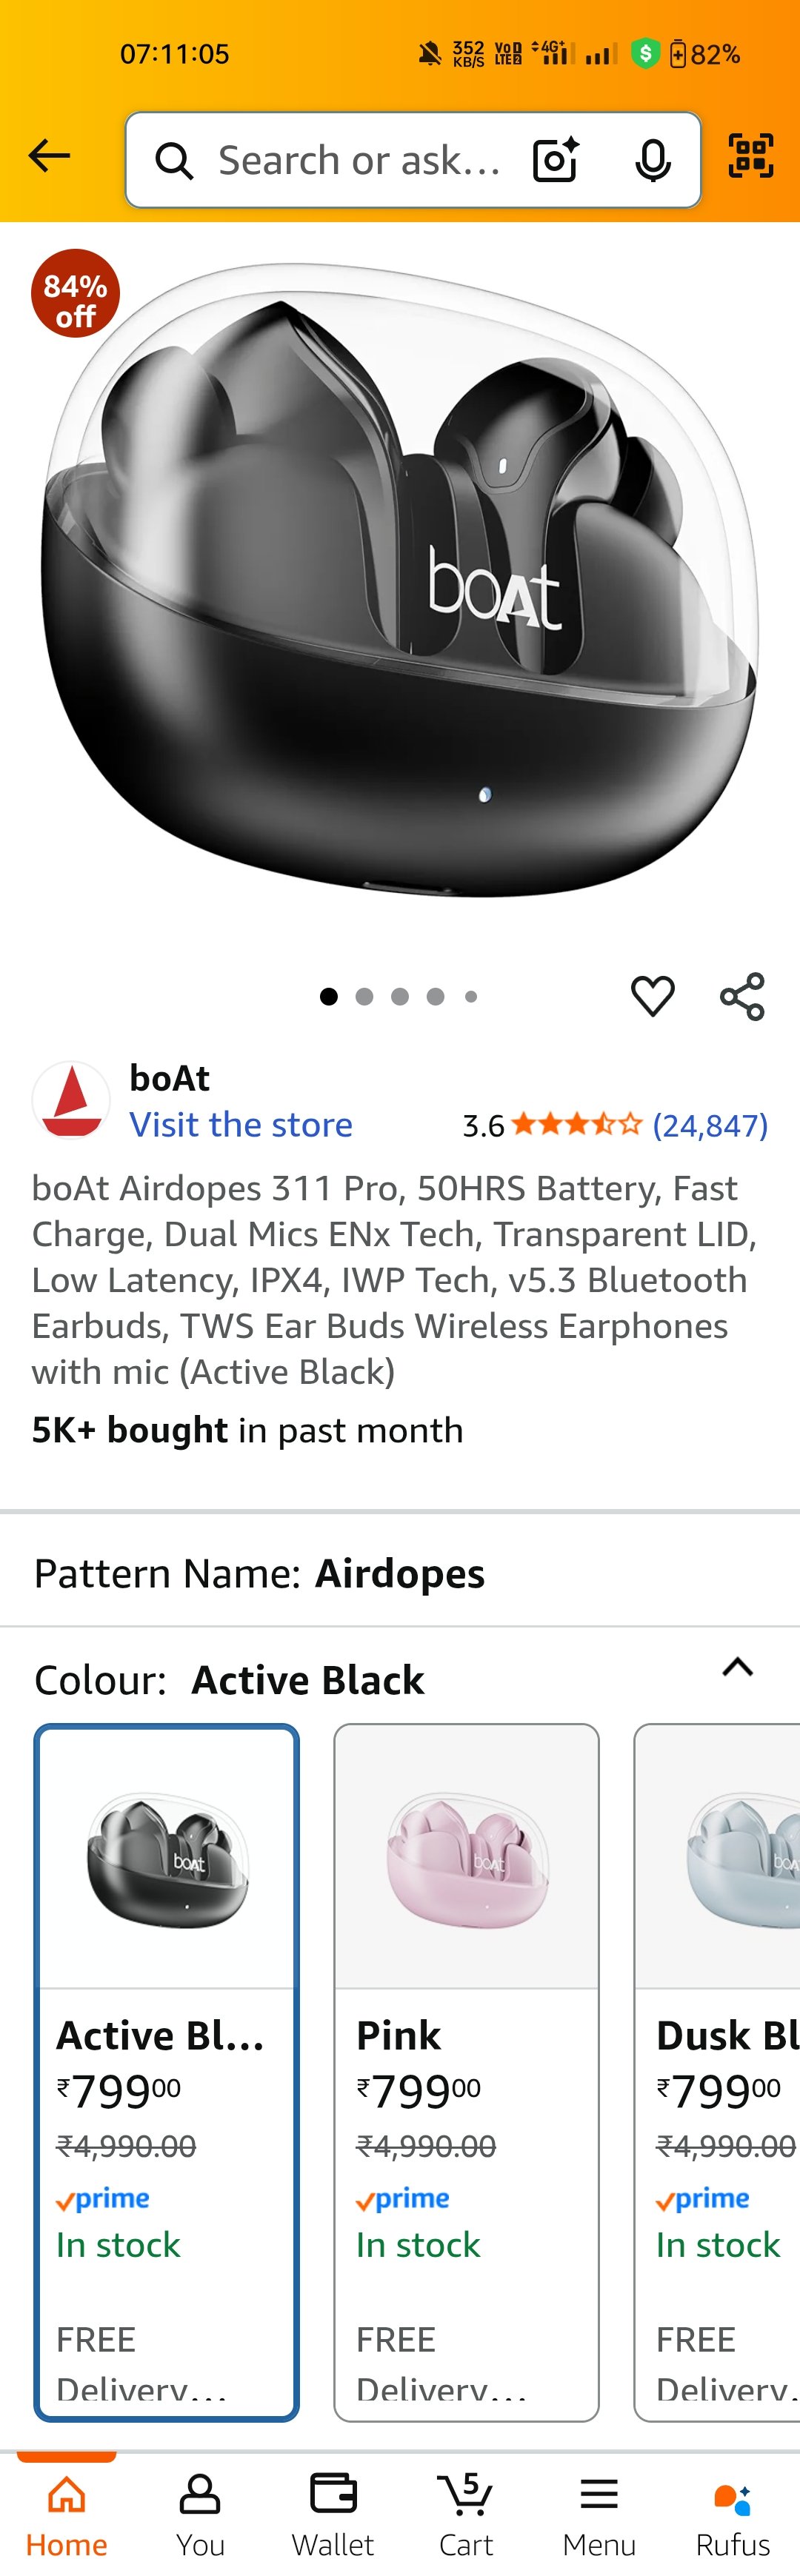Viewport: 800px width, 2576px height.
Task: Open the boAt brand logo
Action: click(71, 1100)
